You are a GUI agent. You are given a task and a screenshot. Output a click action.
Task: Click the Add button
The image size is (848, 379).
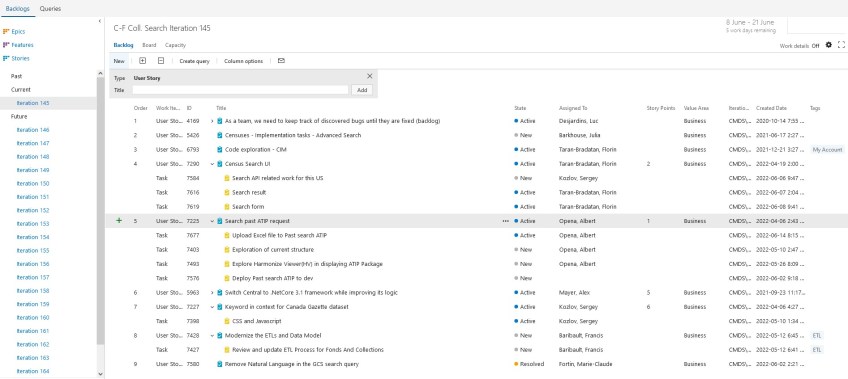click(x=362, y=90)
